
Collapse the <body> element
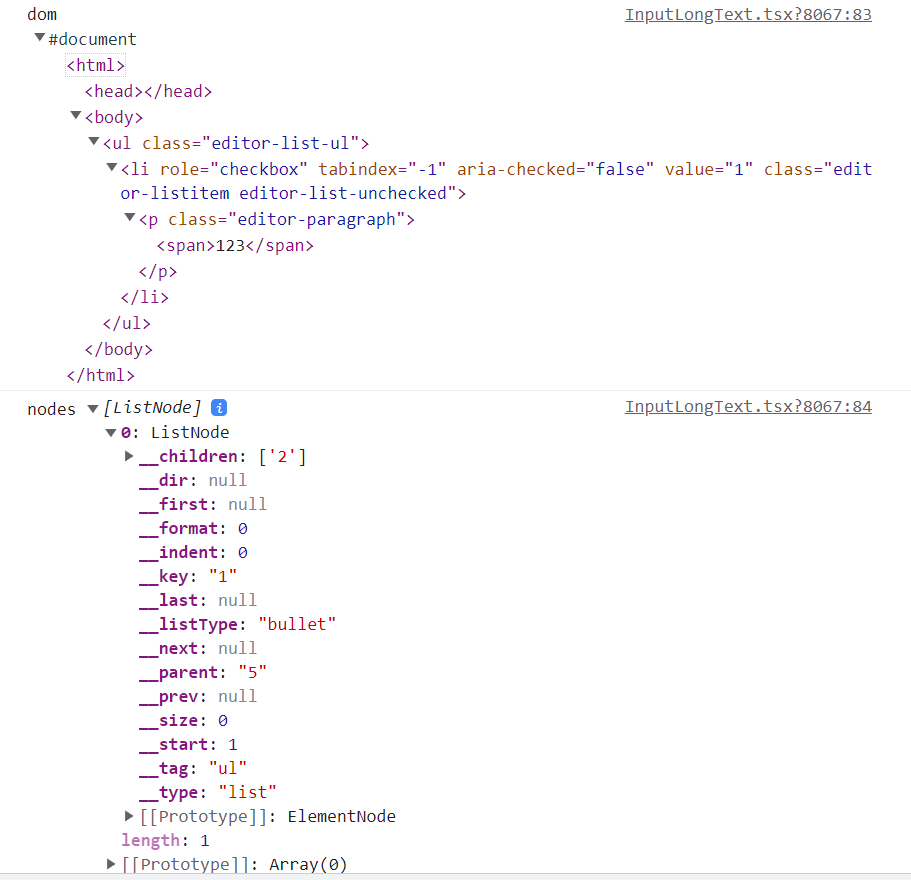(x=76, y=116)
